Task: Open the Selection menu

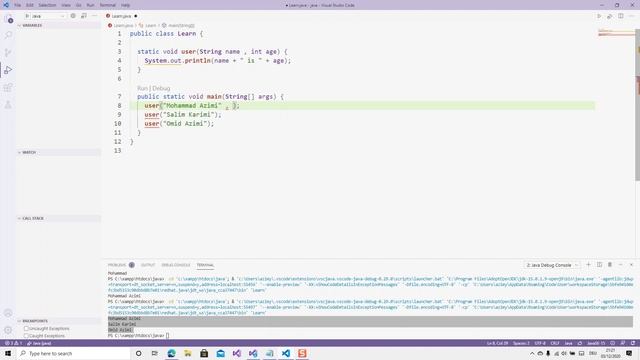Action: point(47,5)
